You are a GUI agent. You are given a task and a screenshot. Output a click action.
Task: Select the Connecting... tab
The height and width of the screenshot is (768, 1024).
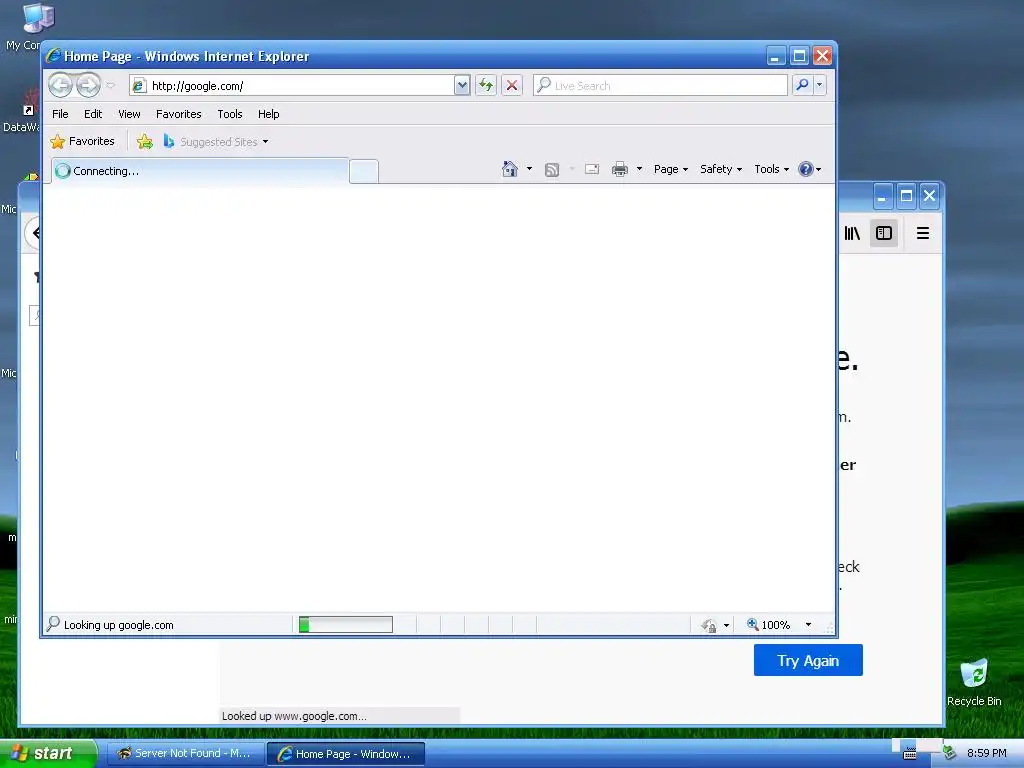tap(200, 171)
